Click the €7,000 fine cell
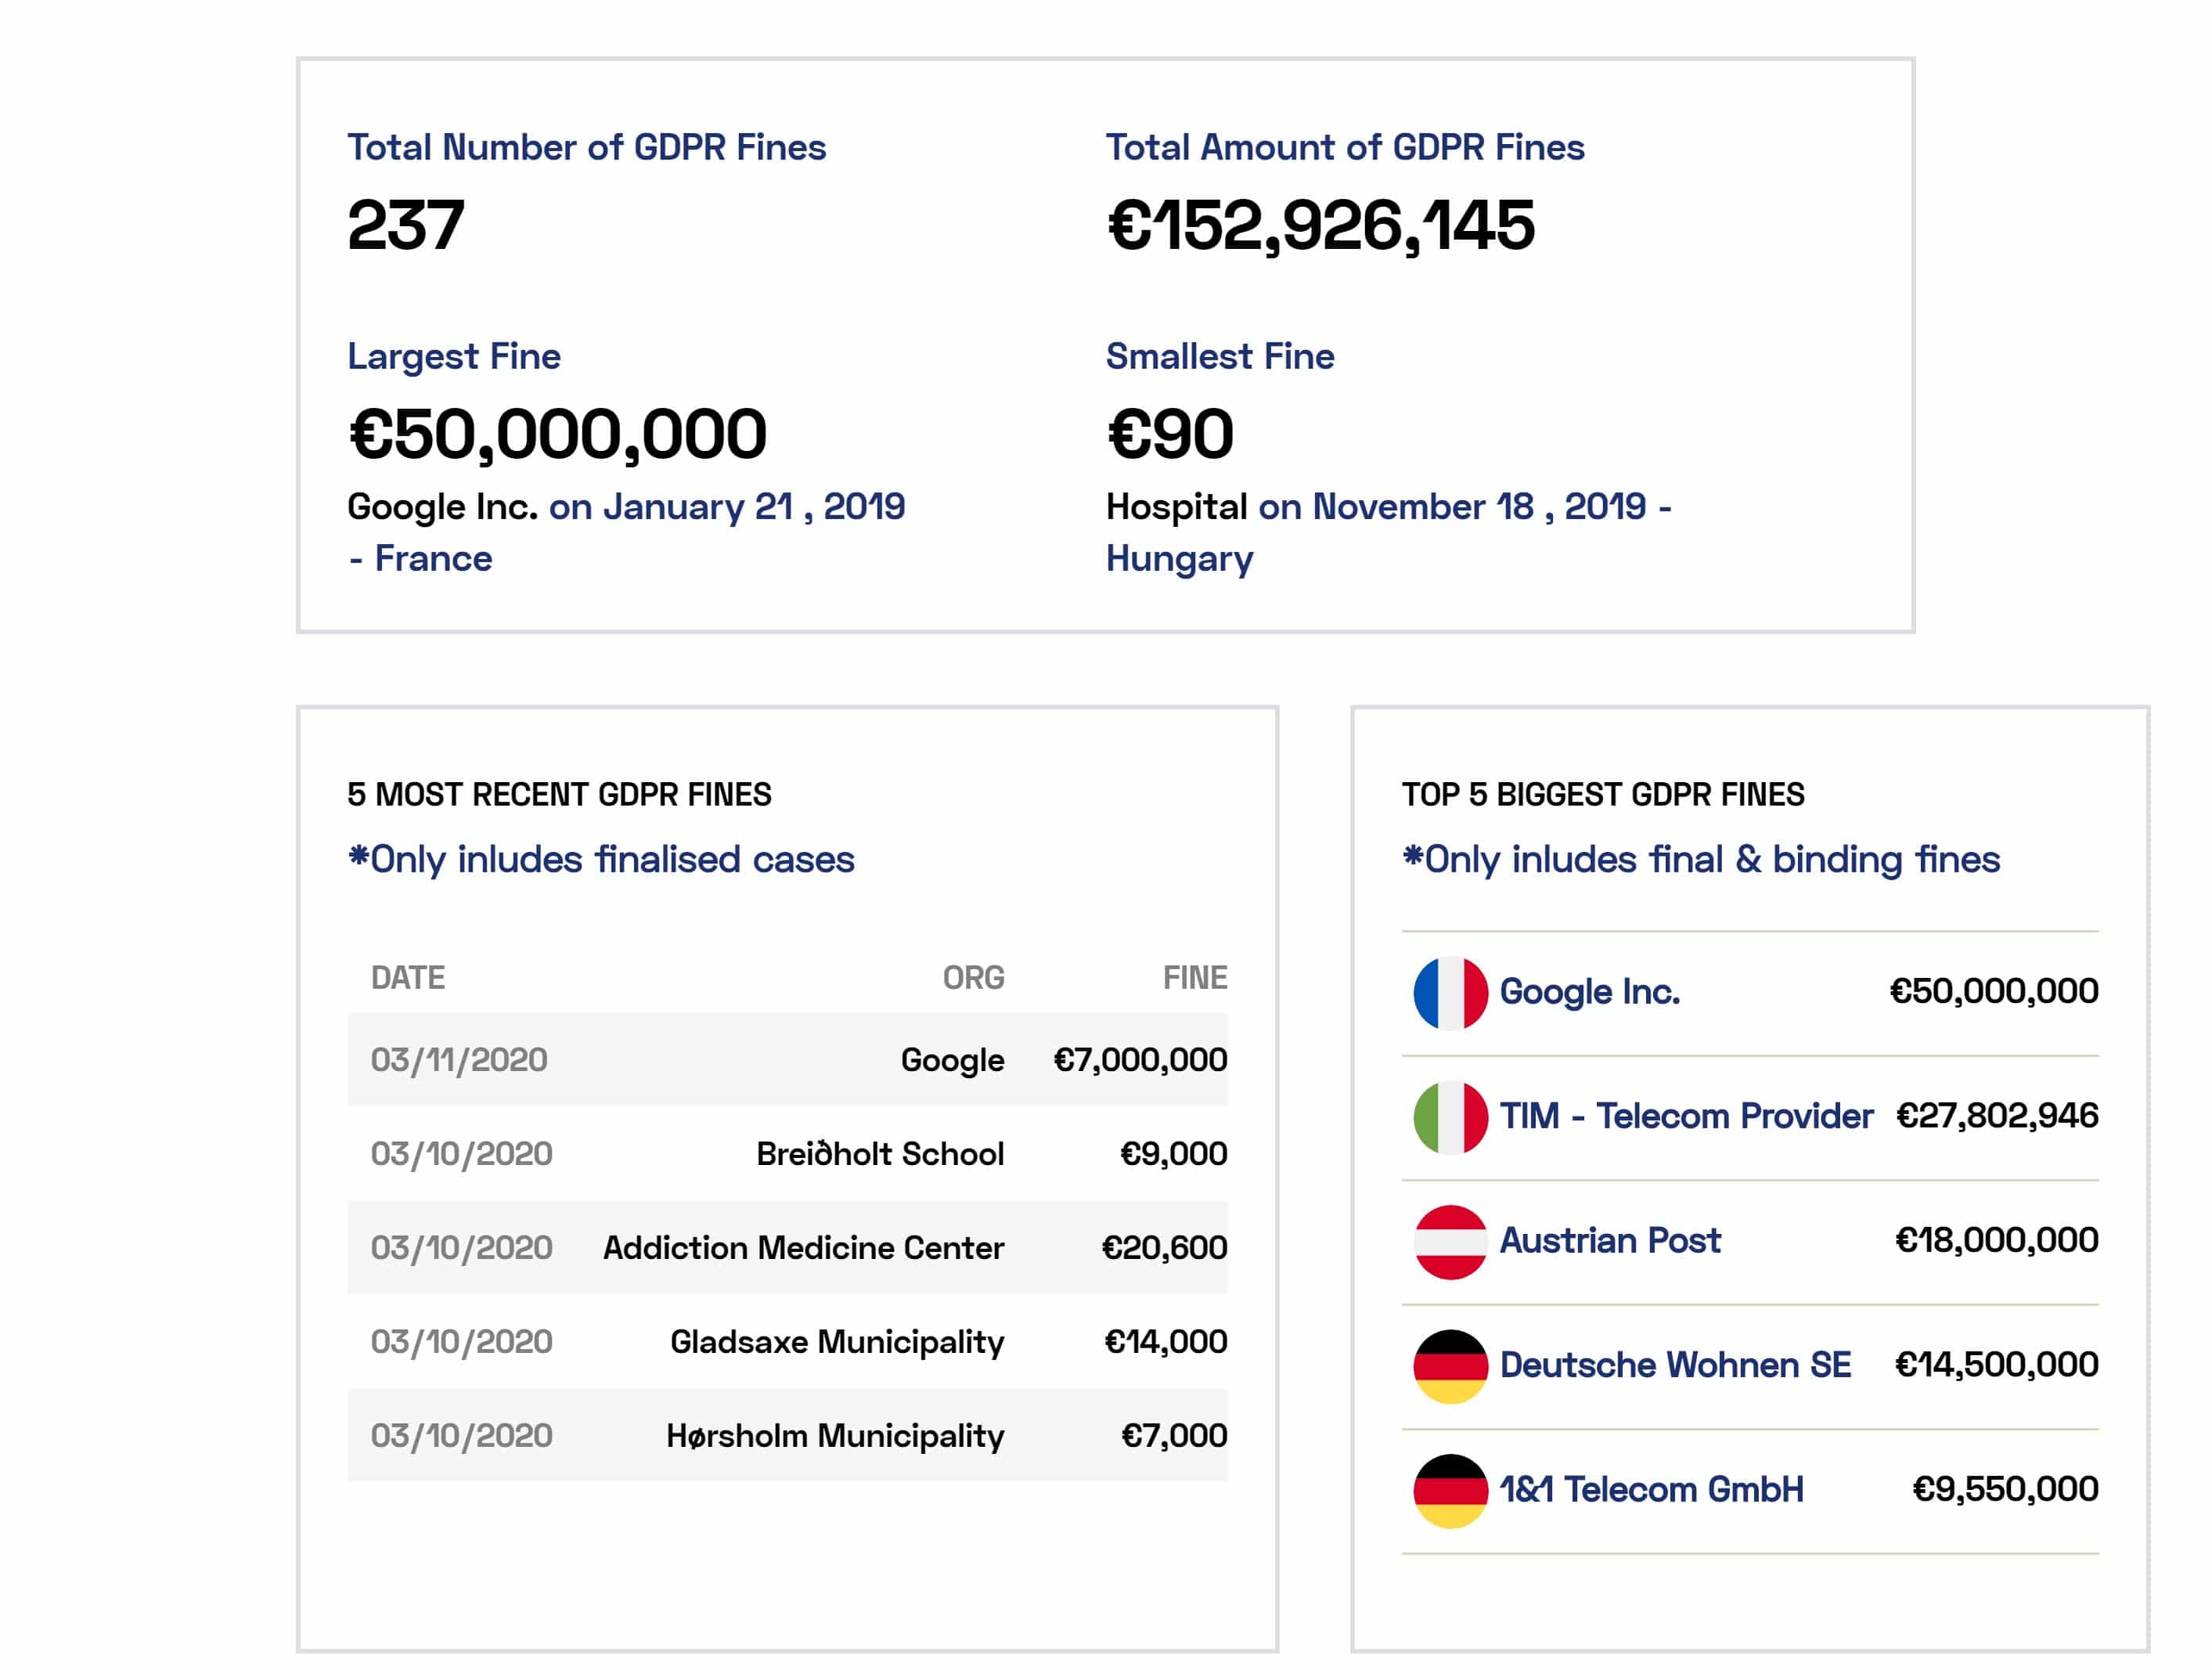2212x1670 pixels. click(1174, 1436)
